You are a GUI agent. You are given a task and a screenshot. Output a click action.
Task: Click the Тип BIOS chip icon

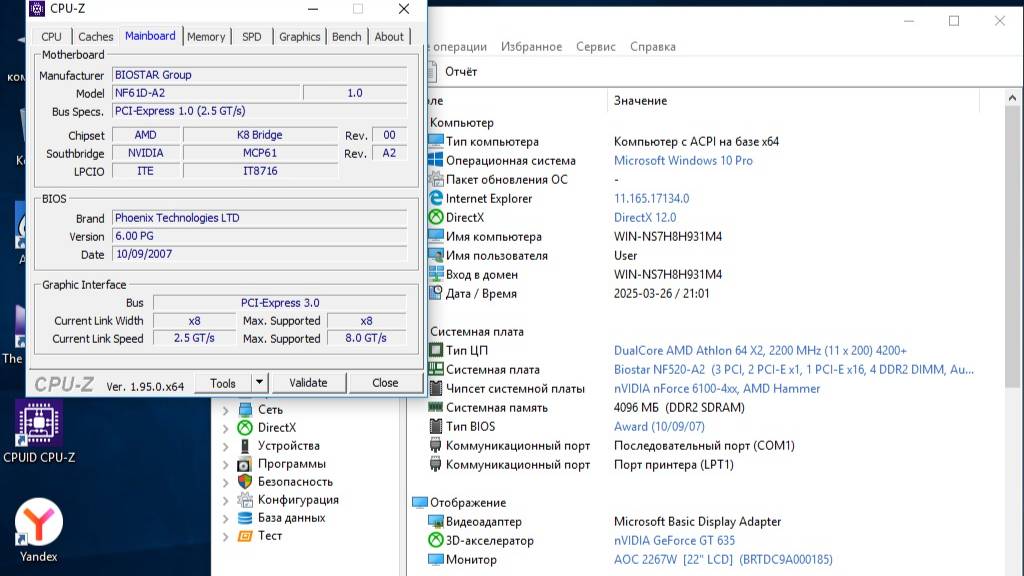436,426
